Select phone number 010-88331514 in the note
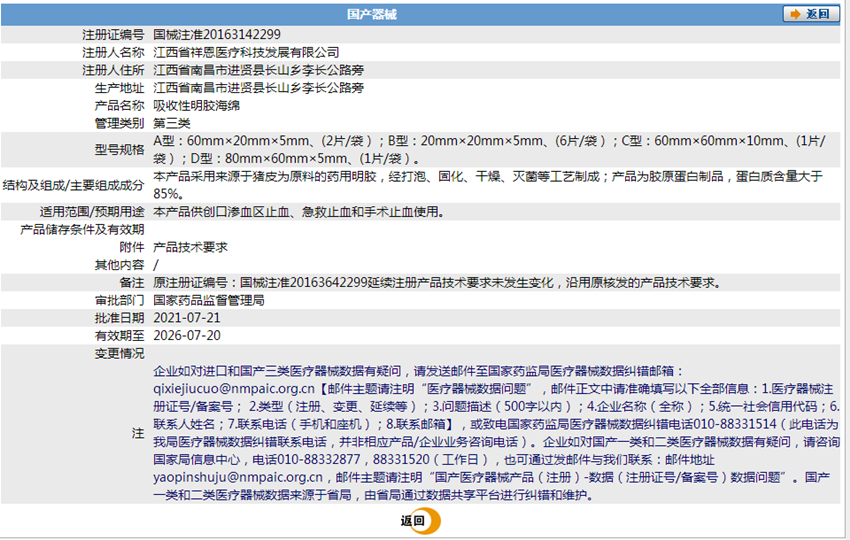The width and height of the screenshot is (850, 540). pyautogui.click(x=735, y=425)
